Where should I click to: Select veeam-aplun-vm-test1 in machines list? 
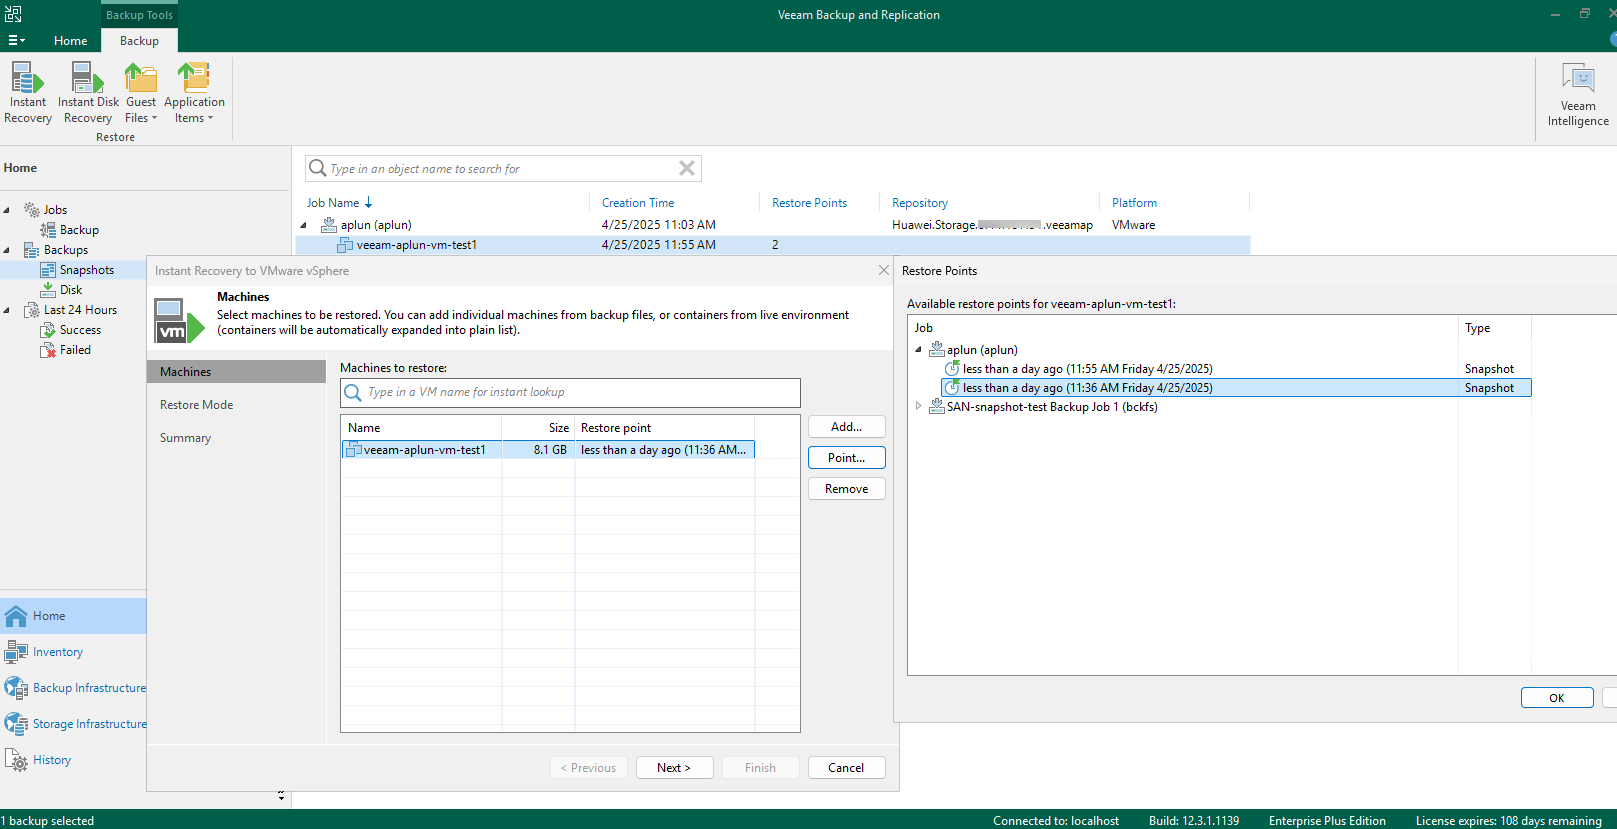click(548, 450)
